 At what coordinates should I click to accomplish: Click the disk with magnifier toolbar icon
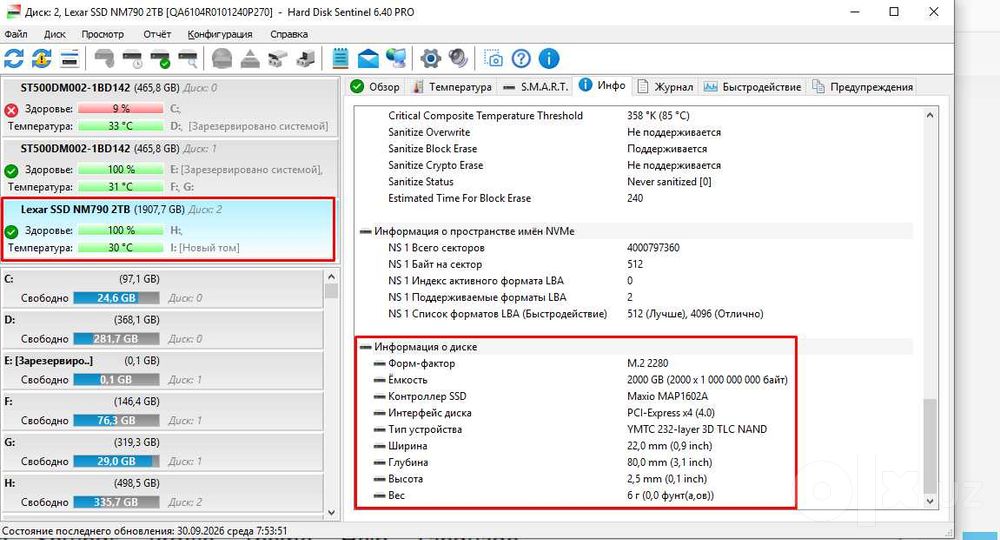tap(188, 59)
